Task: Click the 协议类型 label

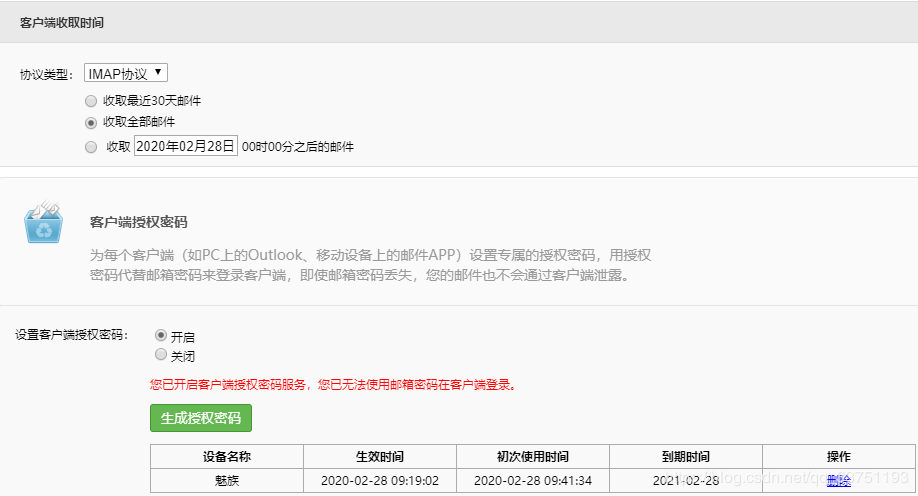Action: pos(47,74)
